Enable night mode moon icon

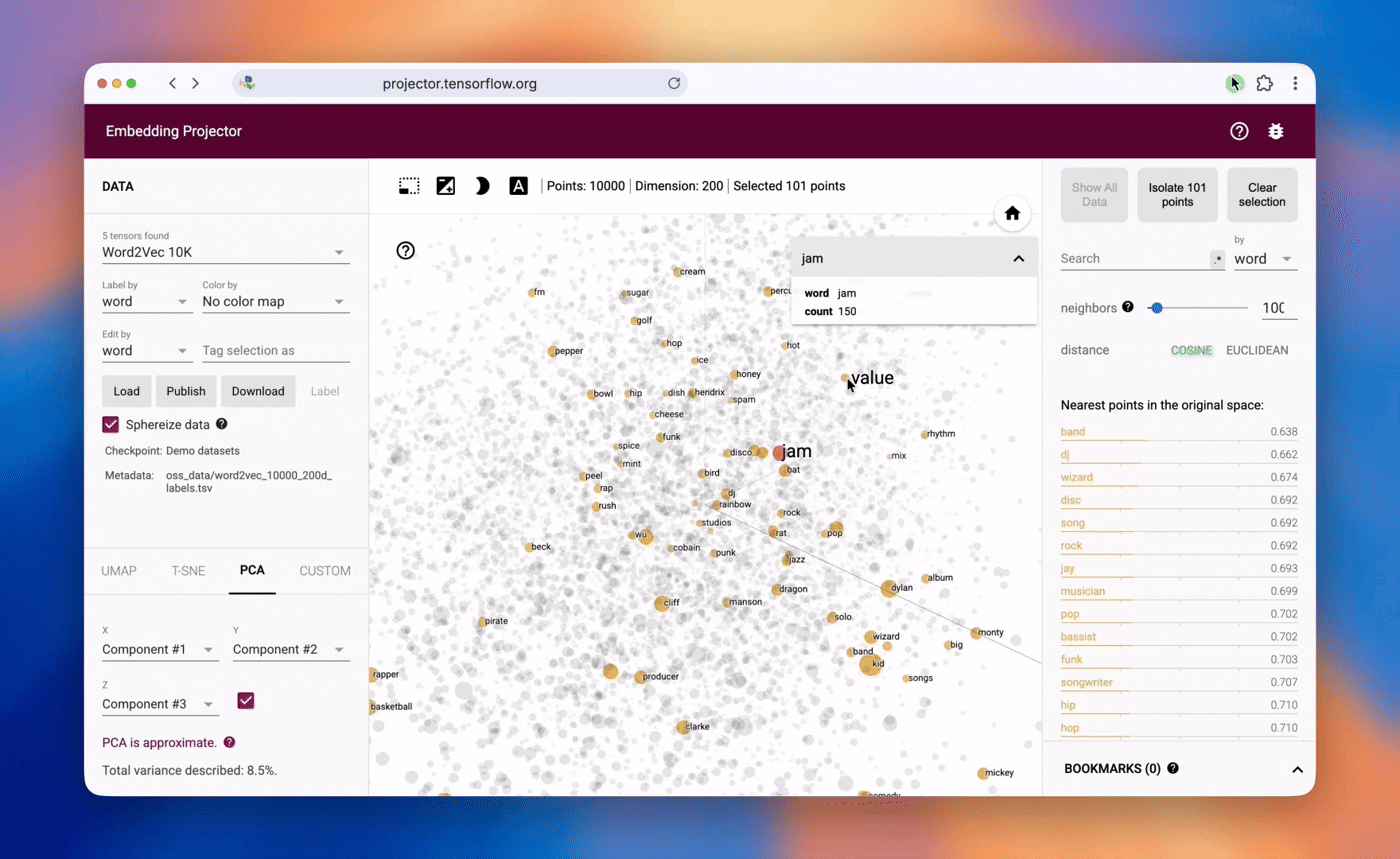click(x=482, y=186)
